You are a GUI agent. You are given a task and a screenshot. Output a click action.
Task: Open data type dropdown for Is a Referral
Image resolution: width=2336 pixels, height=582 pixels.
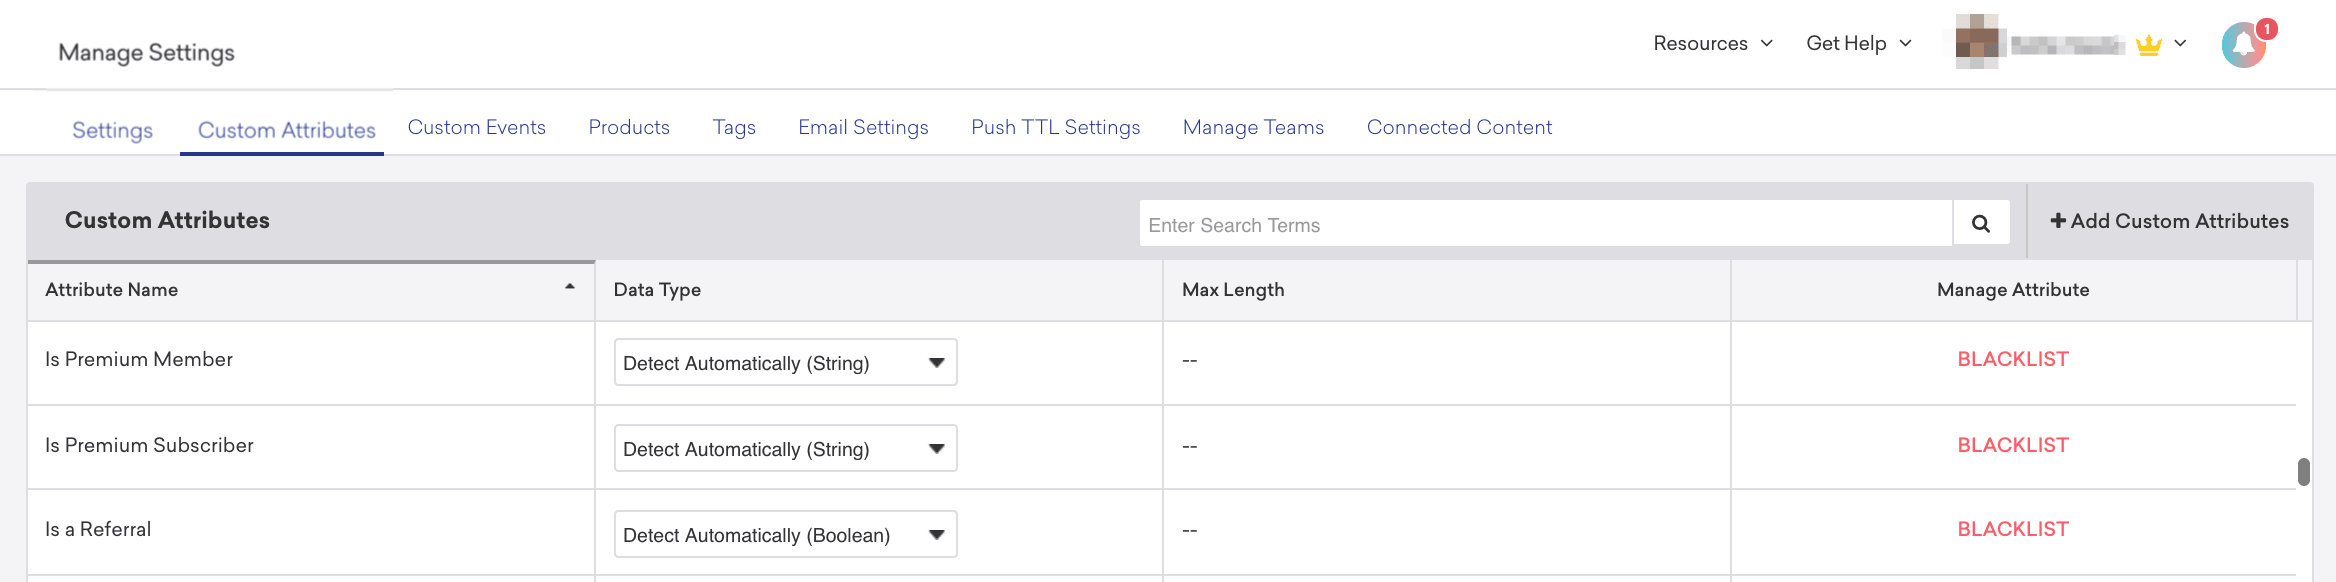(785, 535)
